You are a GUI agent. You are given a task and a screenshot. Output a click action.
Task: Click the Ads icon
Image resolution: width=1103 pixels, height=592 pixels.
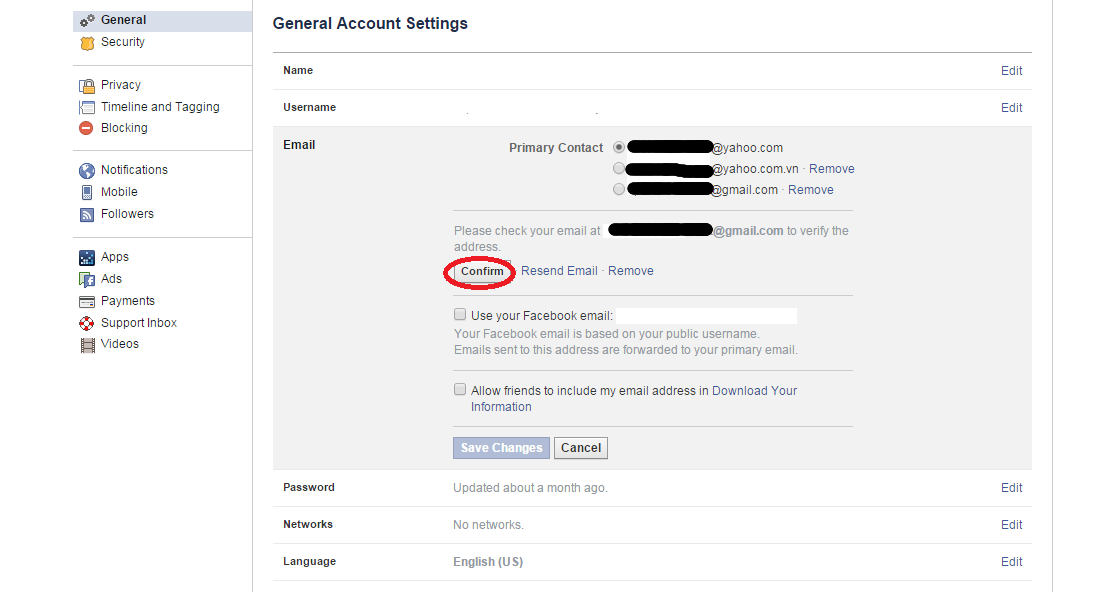click(87, 280)
